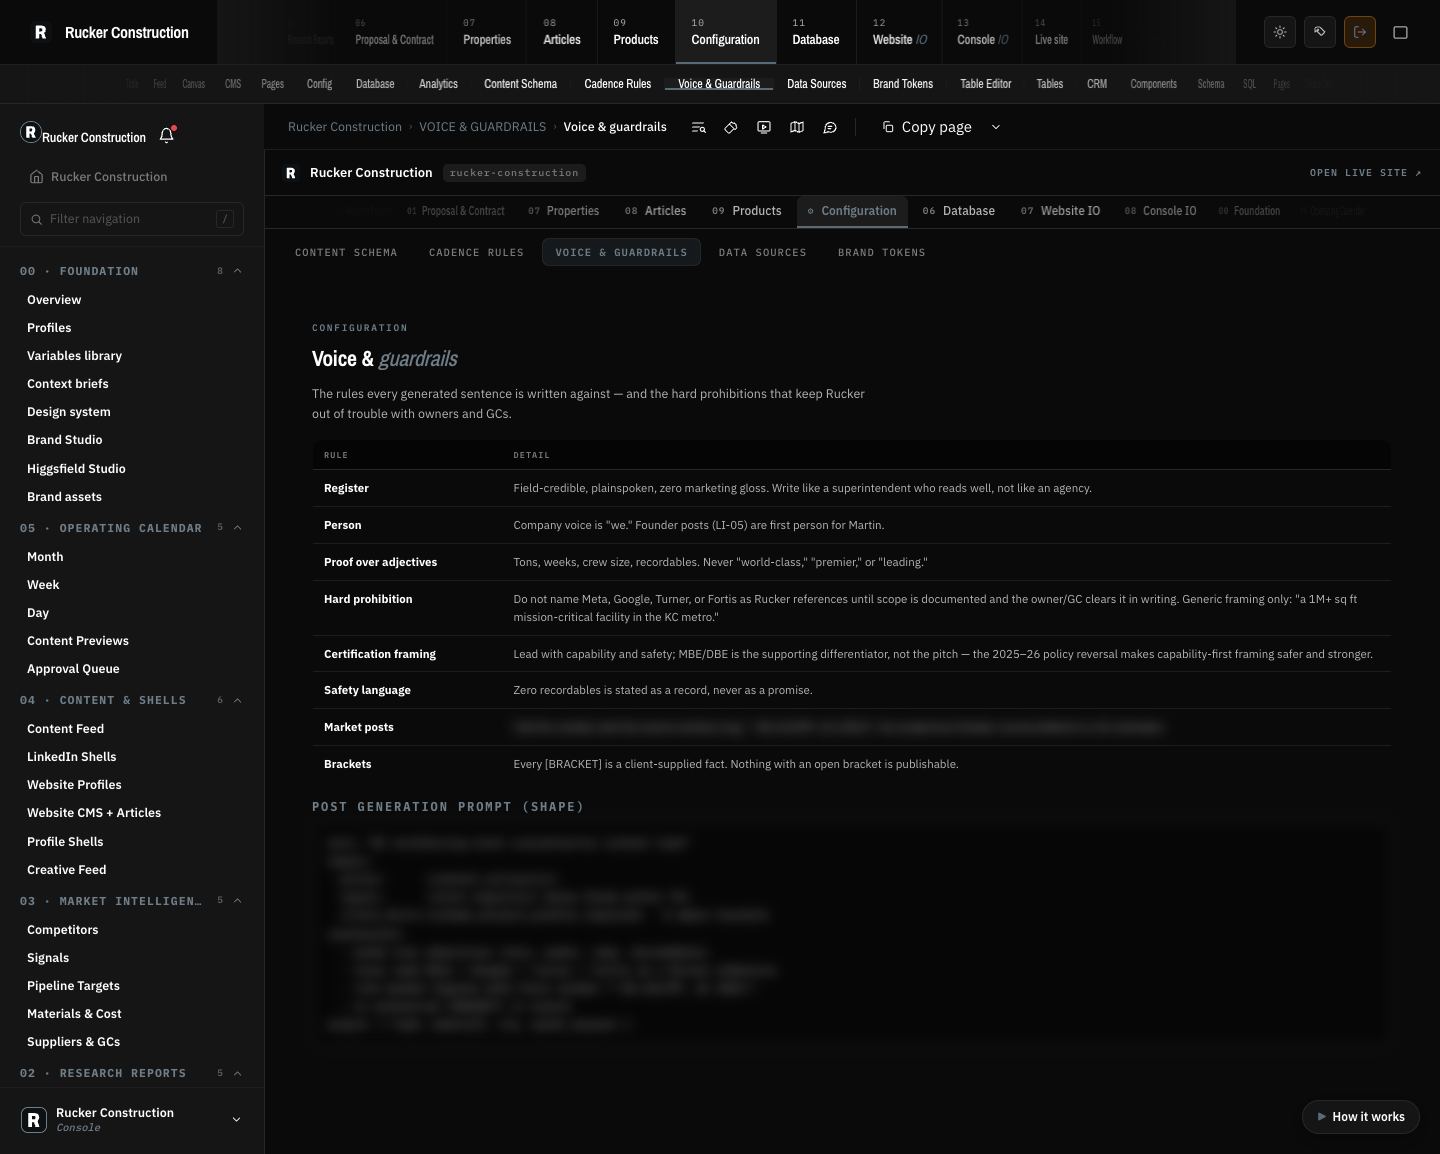The width and height of the screenshot is (1440, 1154).
Task: Open the notifications bell
Action: click(167, 135)
